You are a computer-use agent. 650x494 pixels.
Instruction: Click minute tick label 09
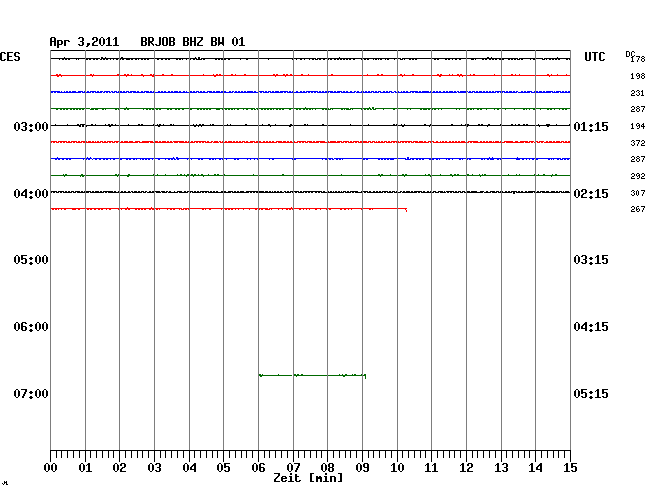click(x=362, y=468)
